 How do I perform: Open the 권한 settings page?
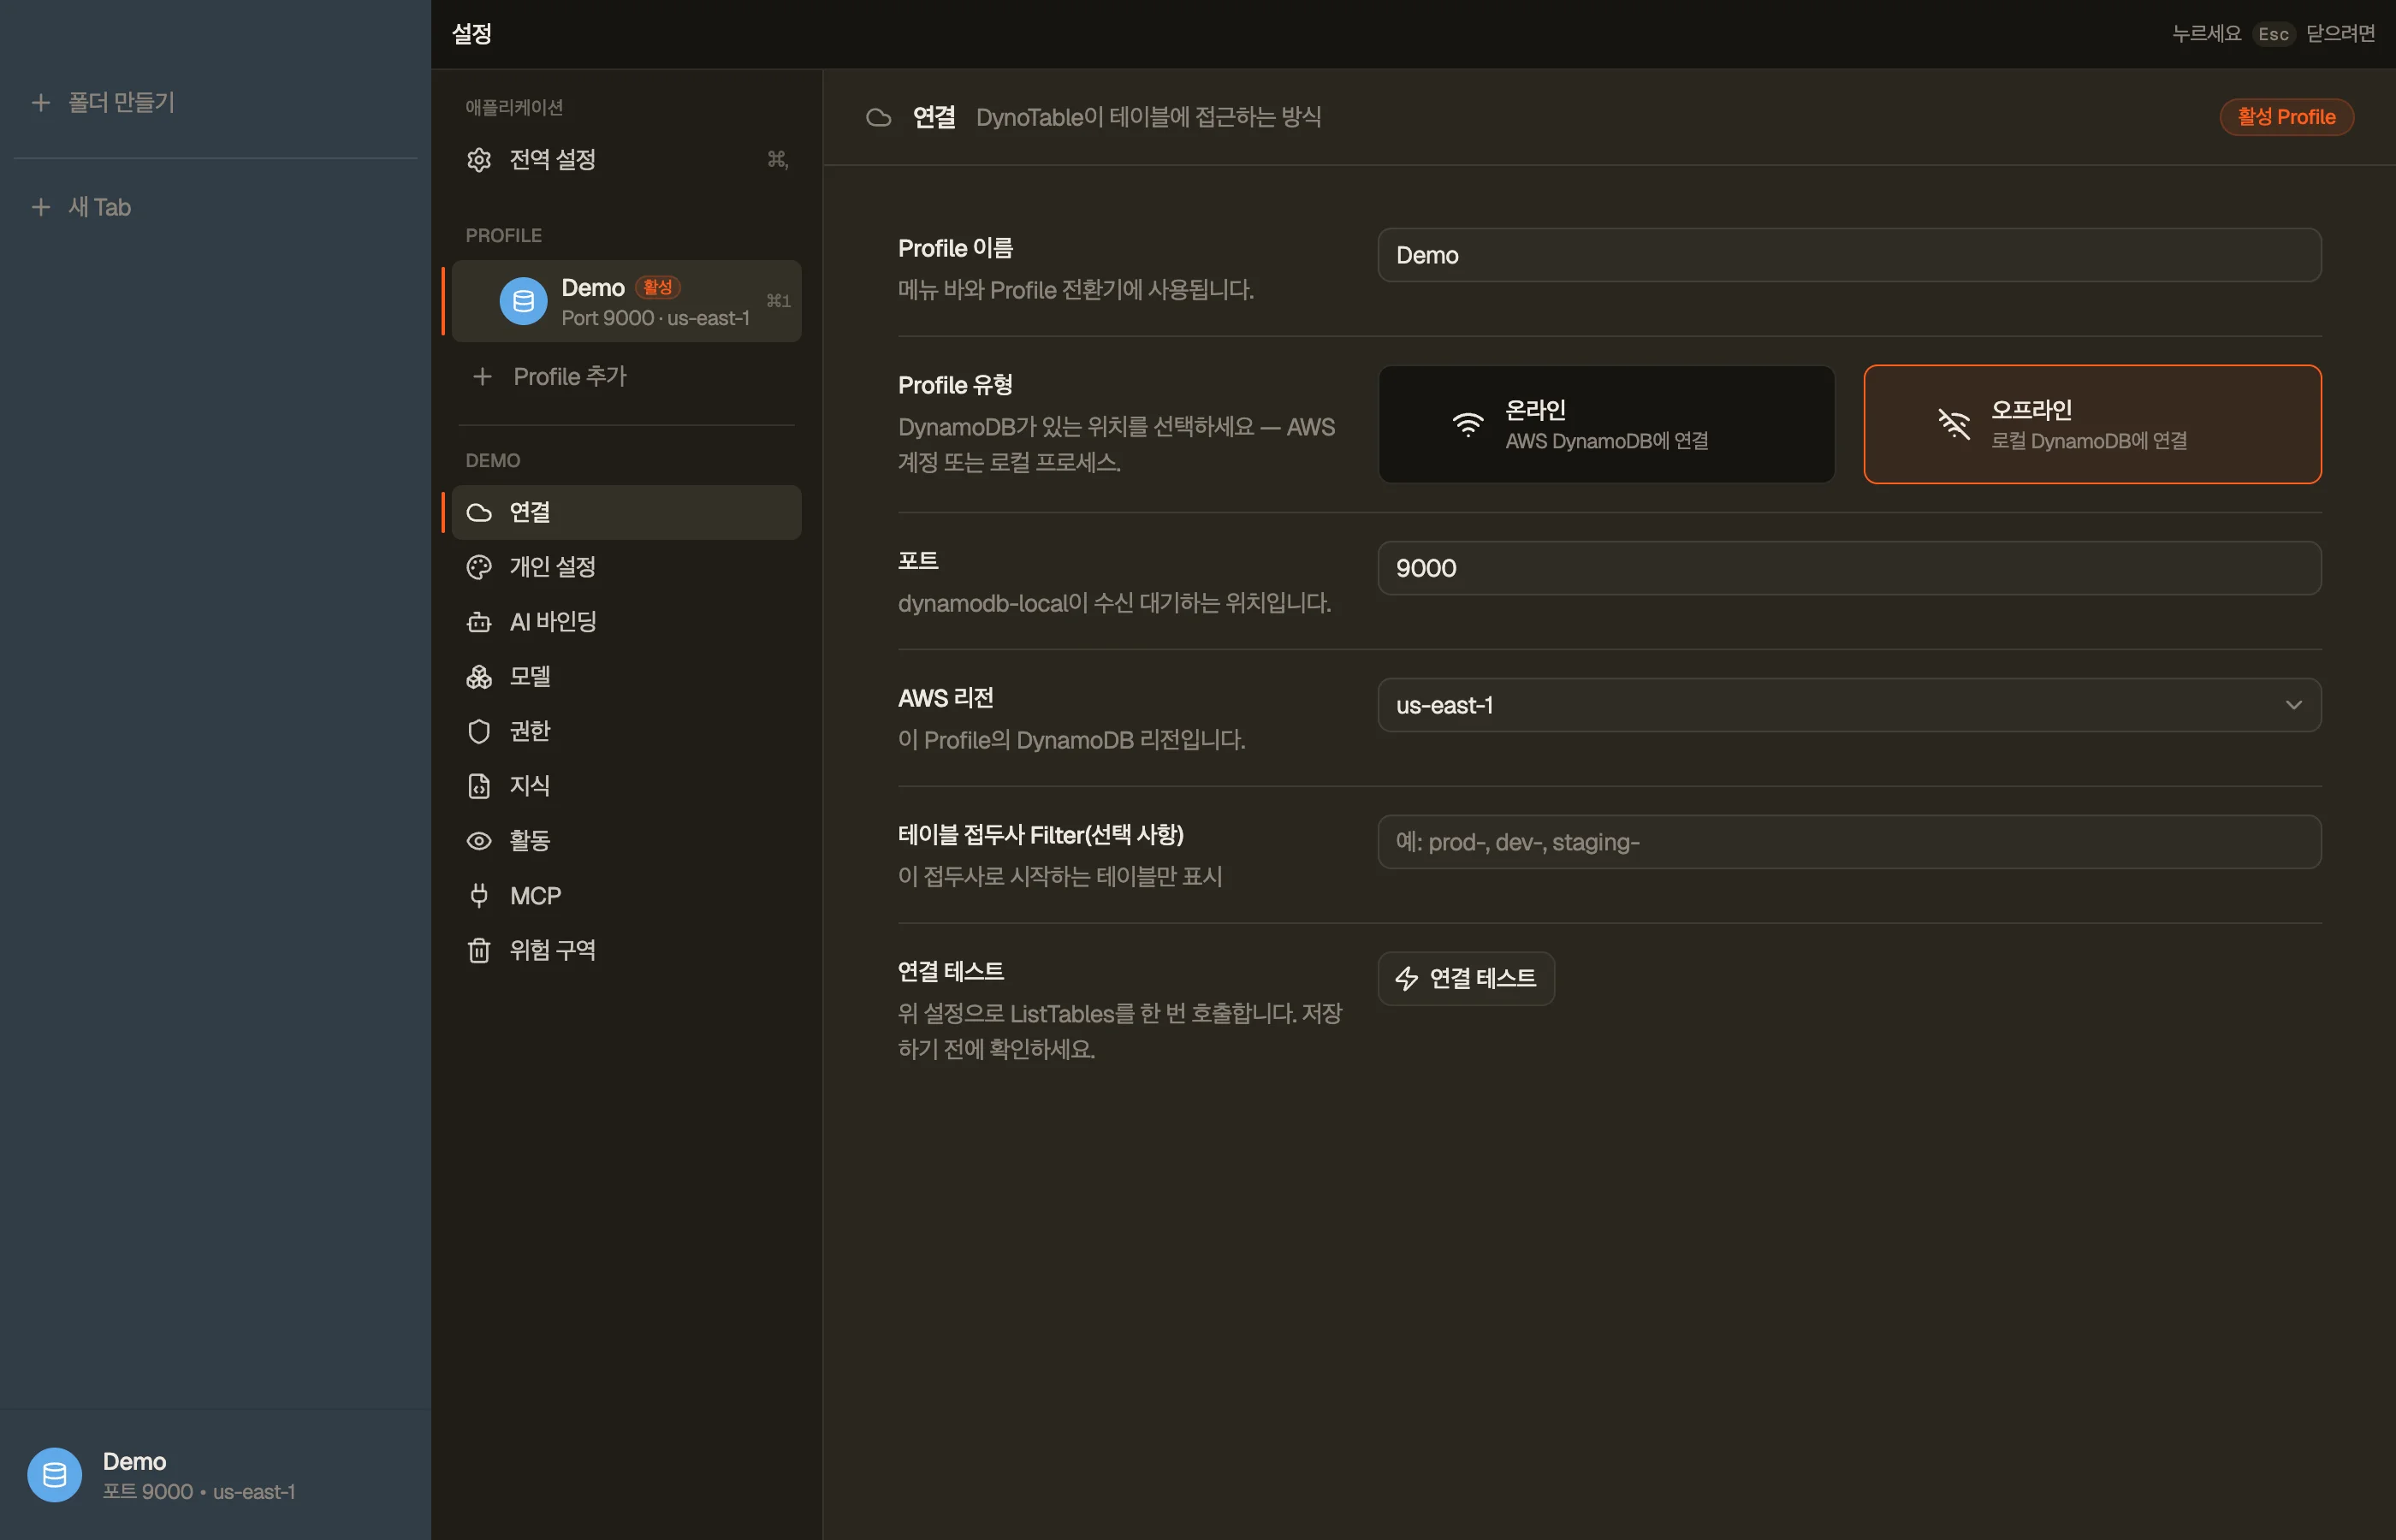point(626,731)
